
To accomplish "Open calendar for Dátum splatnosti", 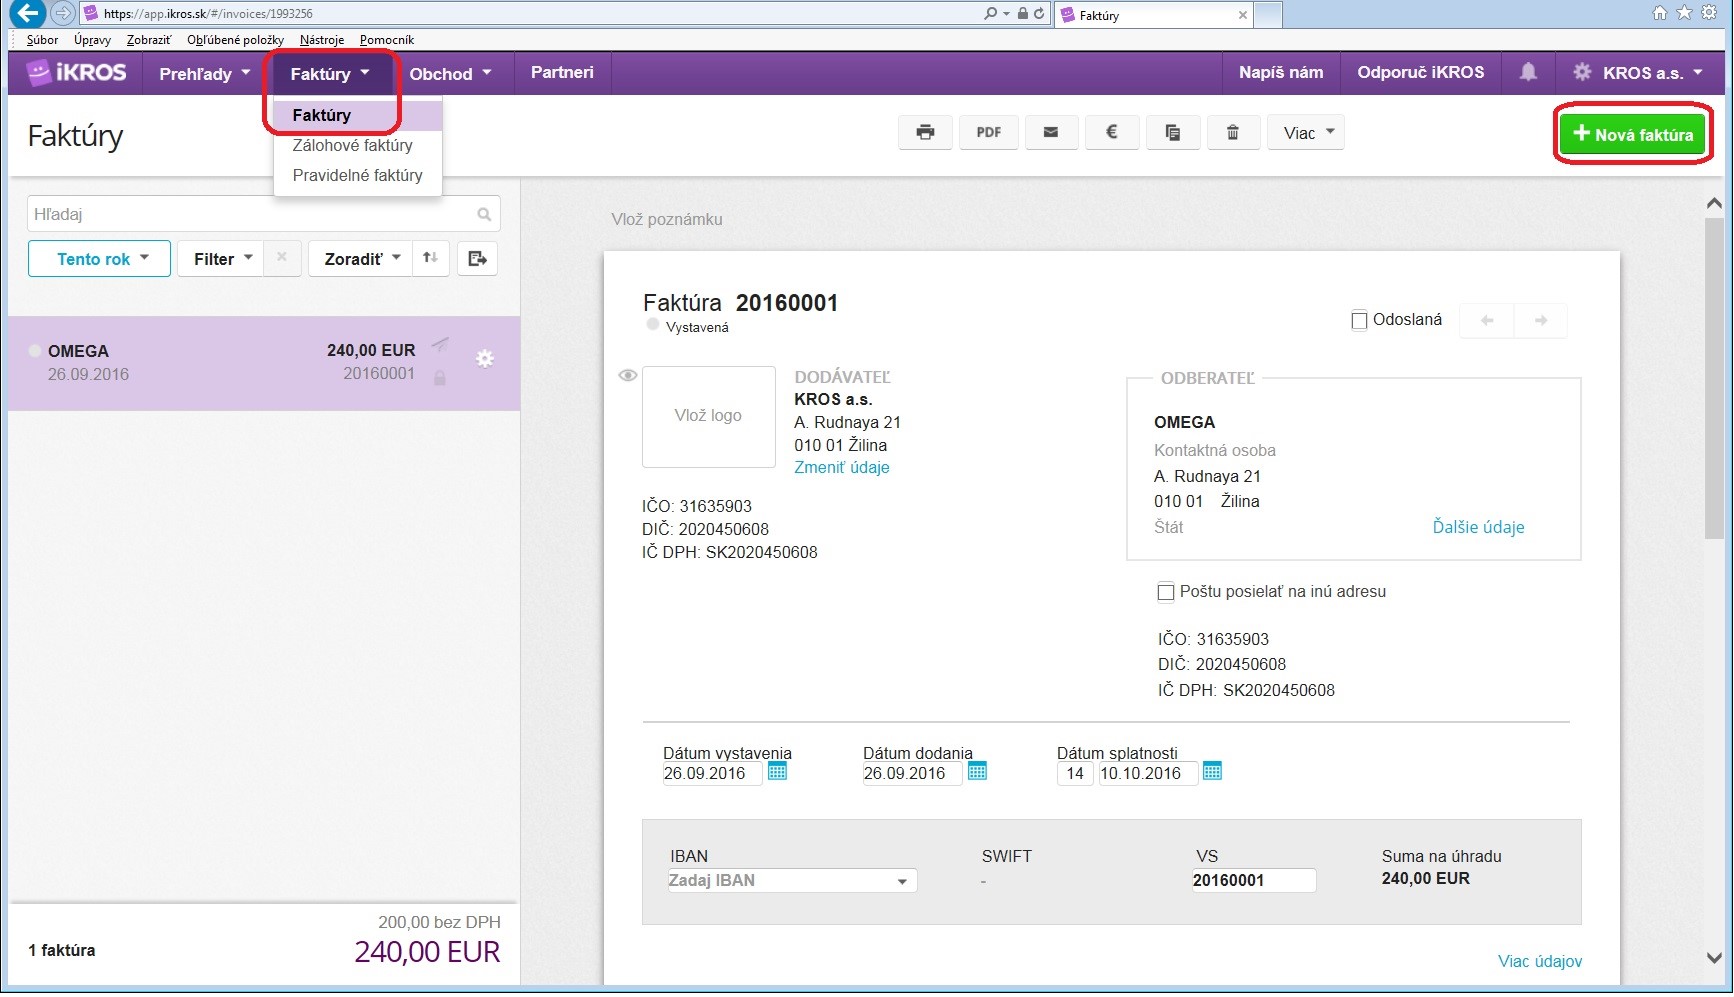I will [x=1212, y=772].
